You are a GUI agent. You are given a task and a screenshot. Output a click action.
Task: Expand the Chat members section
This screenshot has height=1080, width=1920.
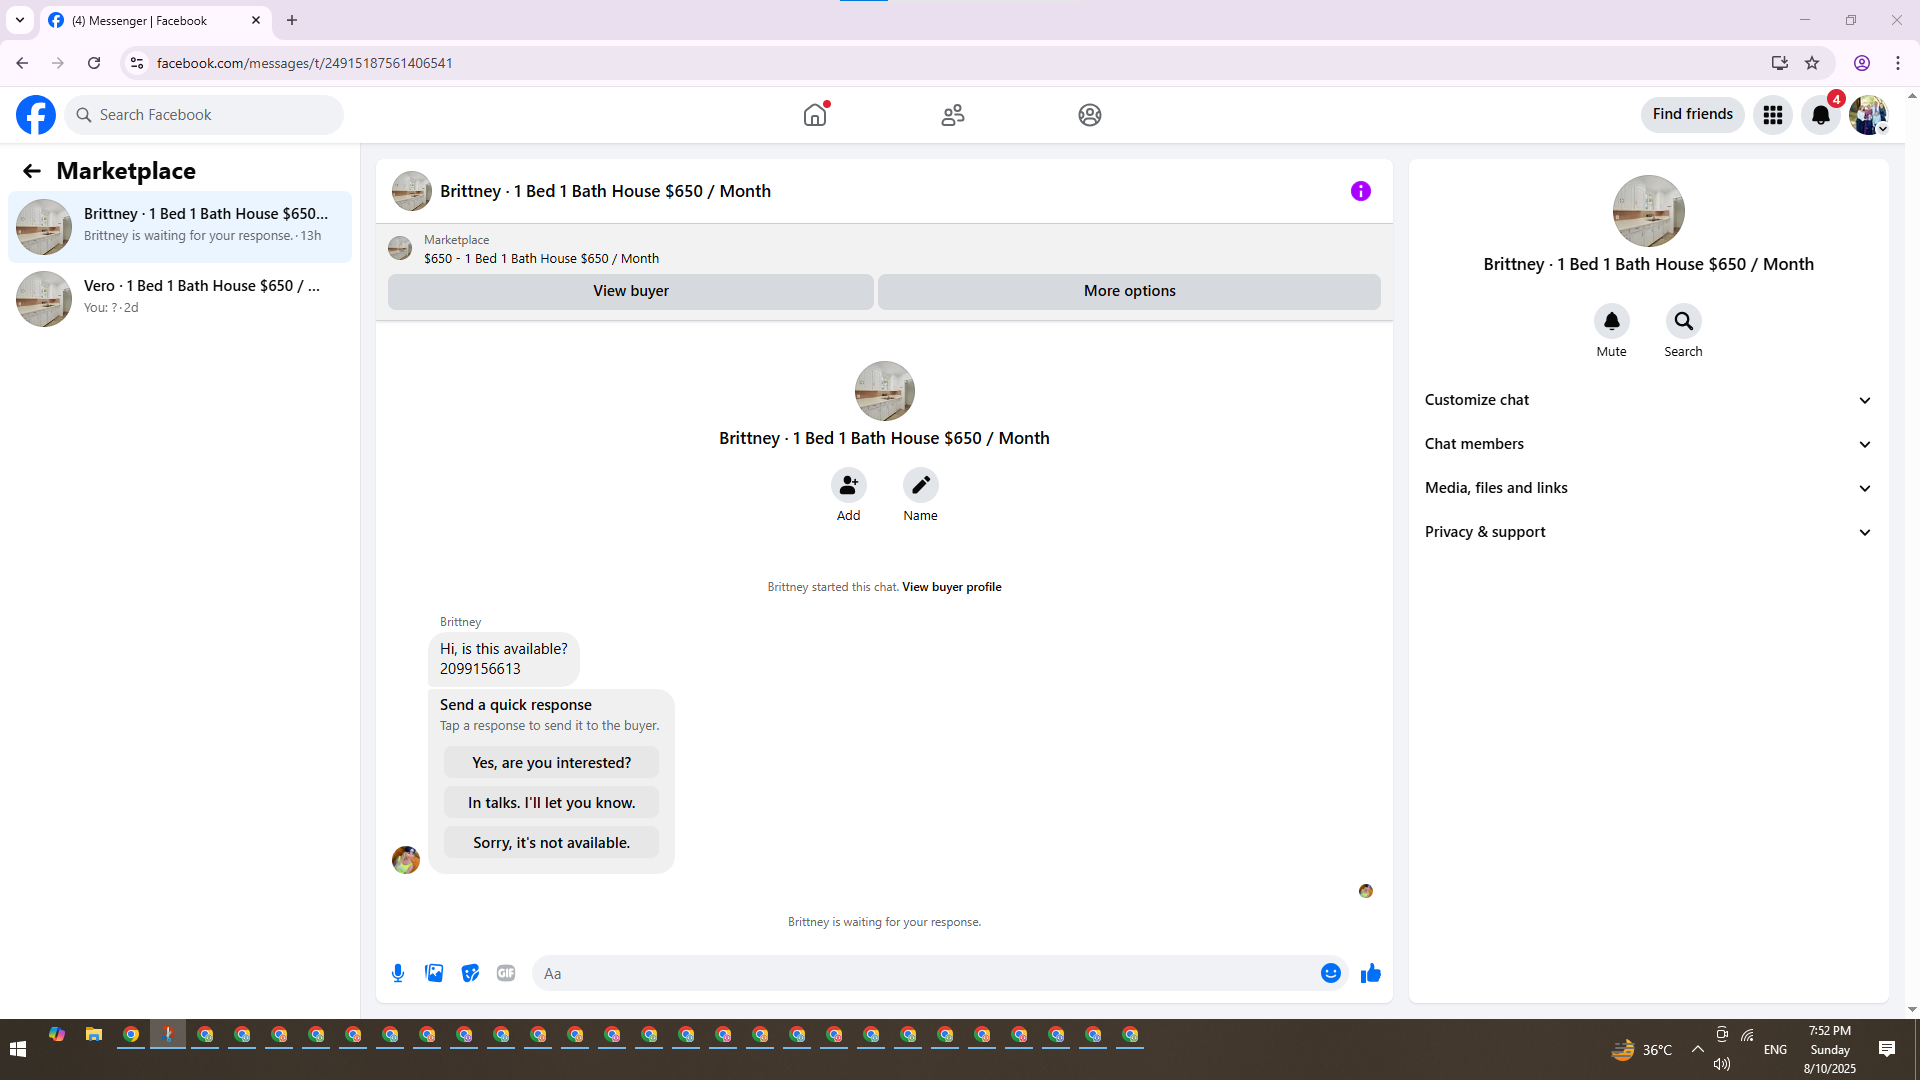point(1648,444)
